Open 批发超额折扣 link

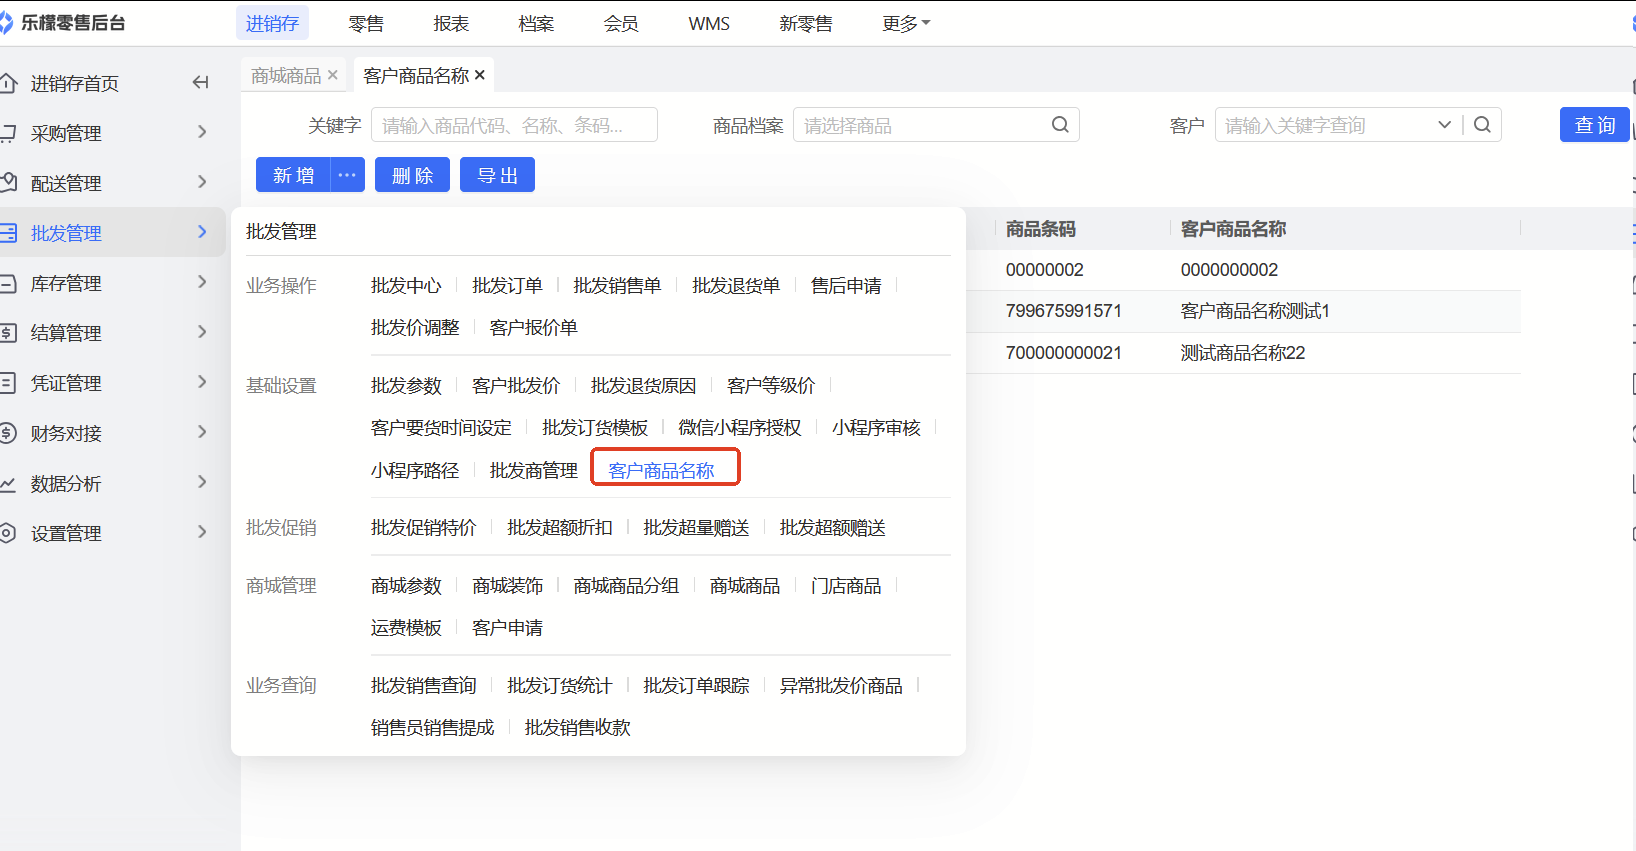pyautogui.click(x=560, y=528)
